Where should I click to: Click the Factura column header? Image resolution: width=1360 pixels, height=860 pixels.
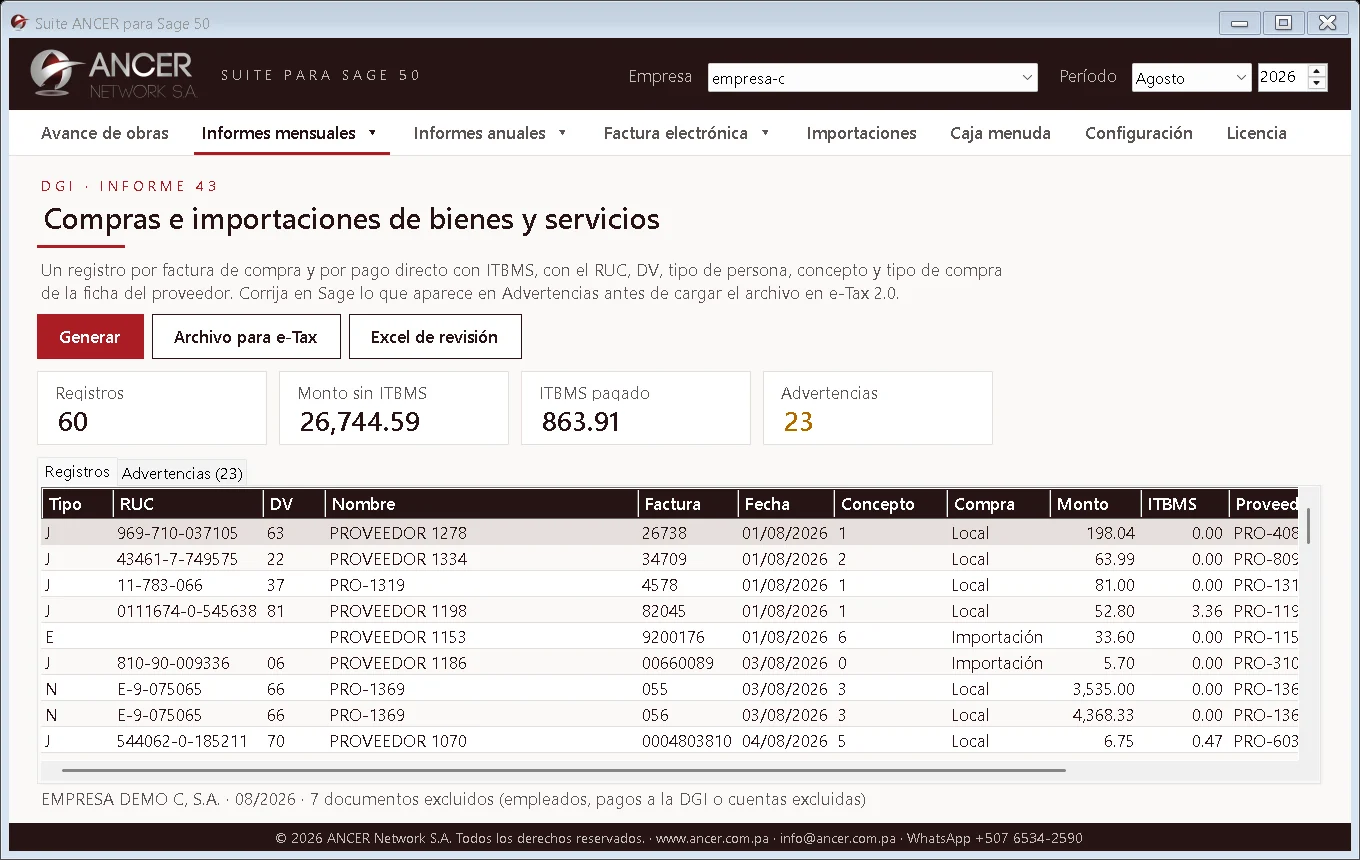687,504
